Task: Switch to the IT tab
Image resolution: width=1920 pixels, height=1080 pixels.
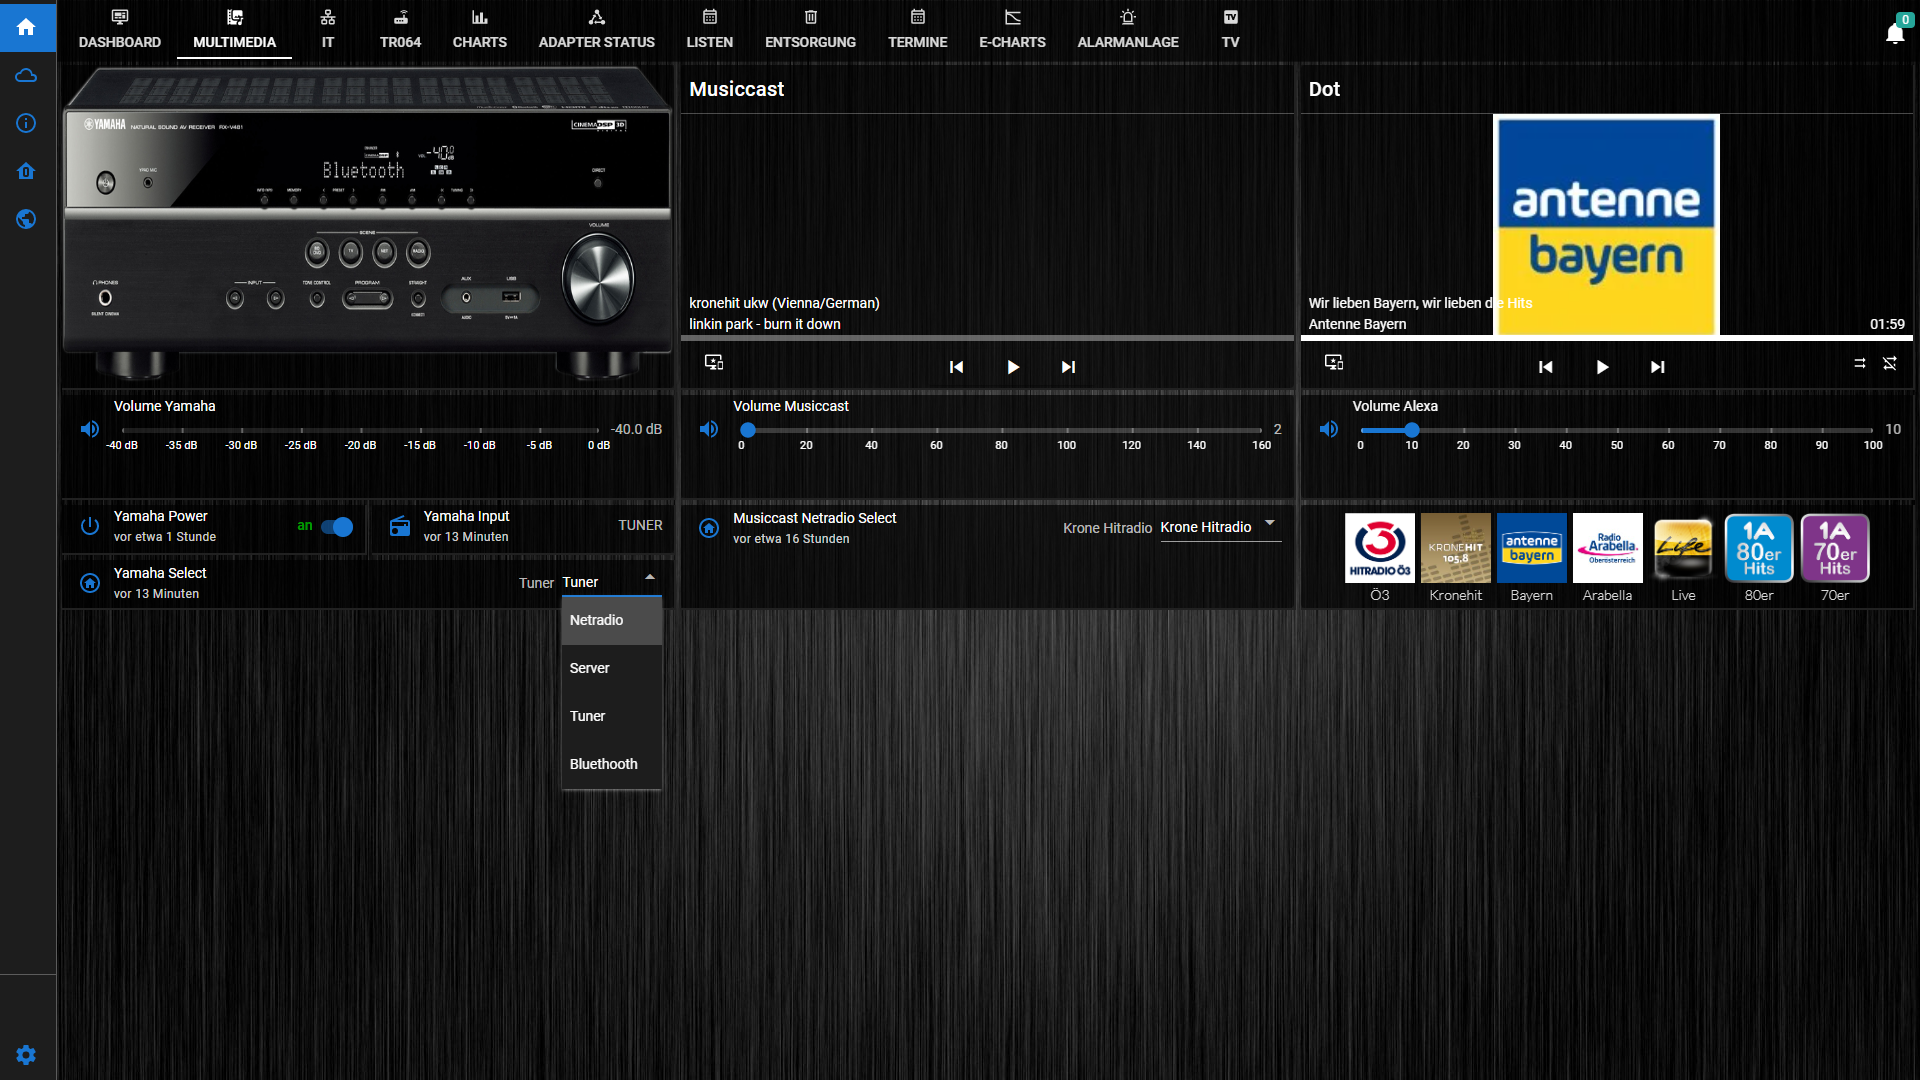Action: pos(328,30)
